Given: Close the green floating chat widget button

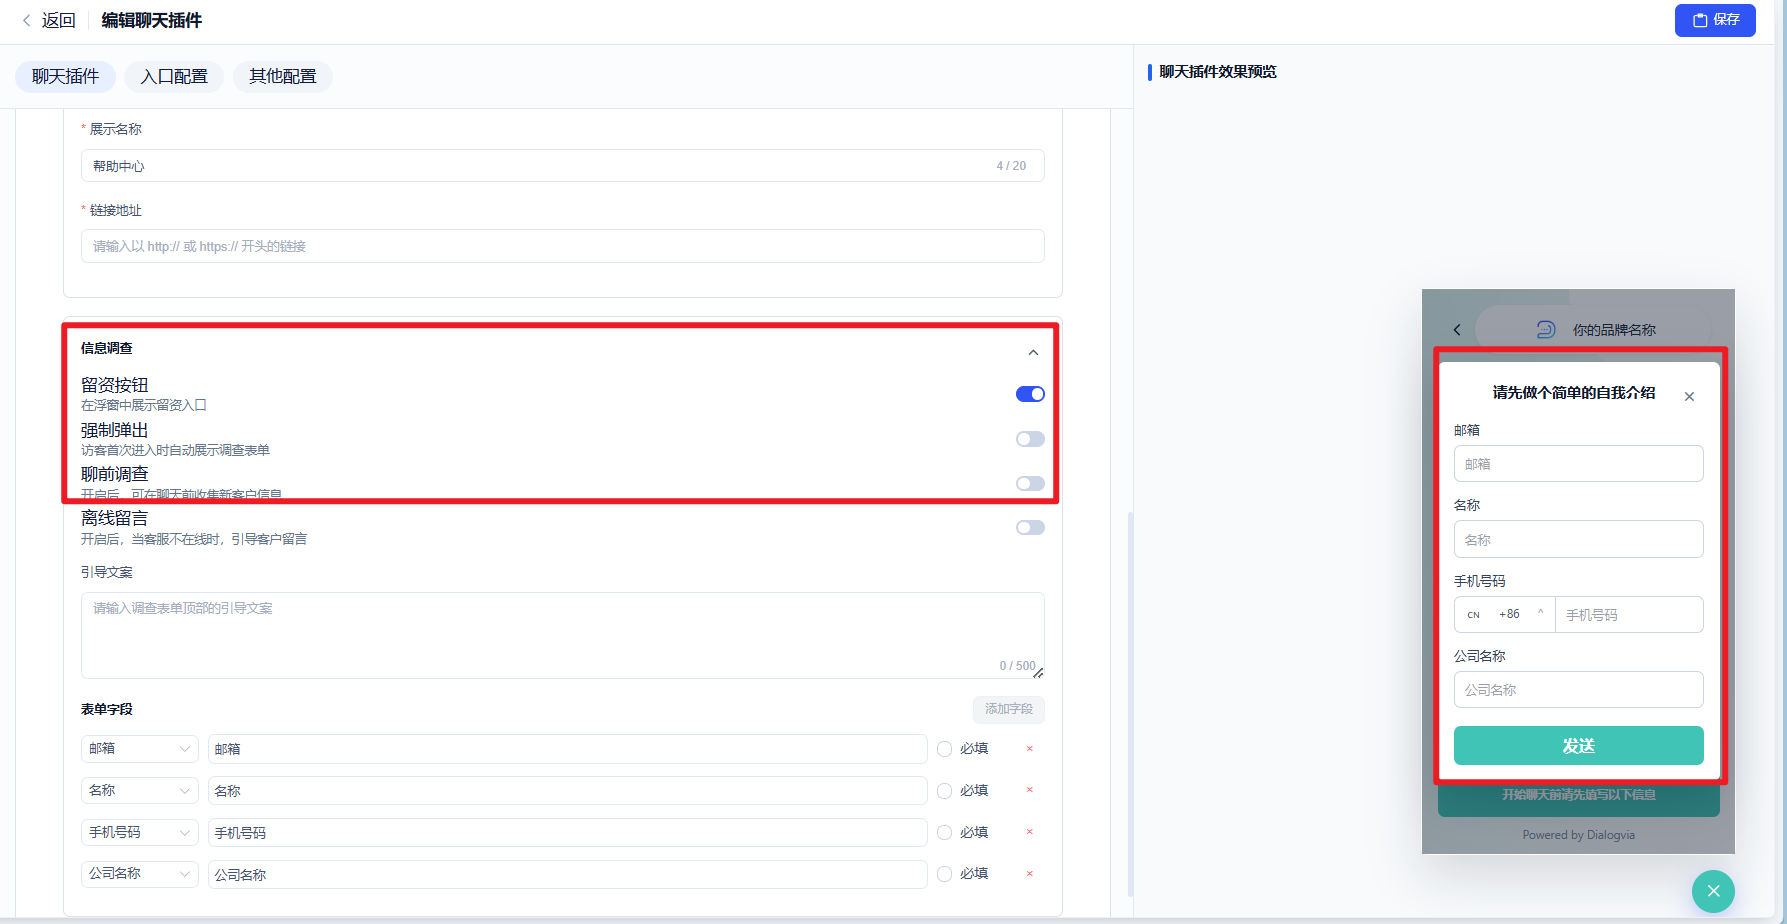Looking at the screenshot, I should tap(1713, 891).
